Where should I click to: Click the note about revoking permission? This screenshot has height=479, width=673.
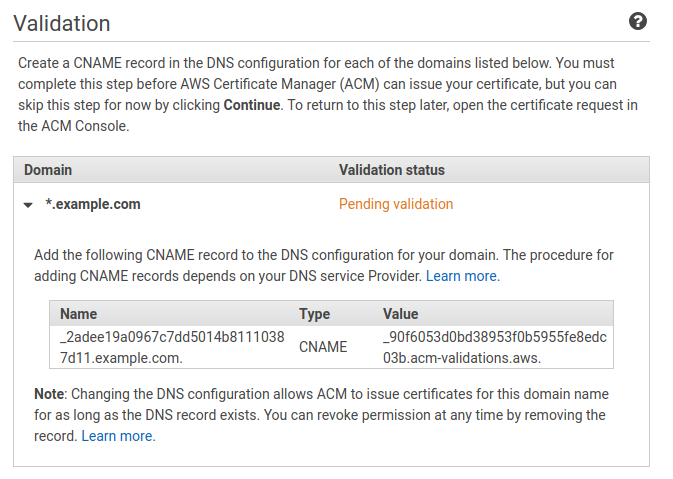321,415
